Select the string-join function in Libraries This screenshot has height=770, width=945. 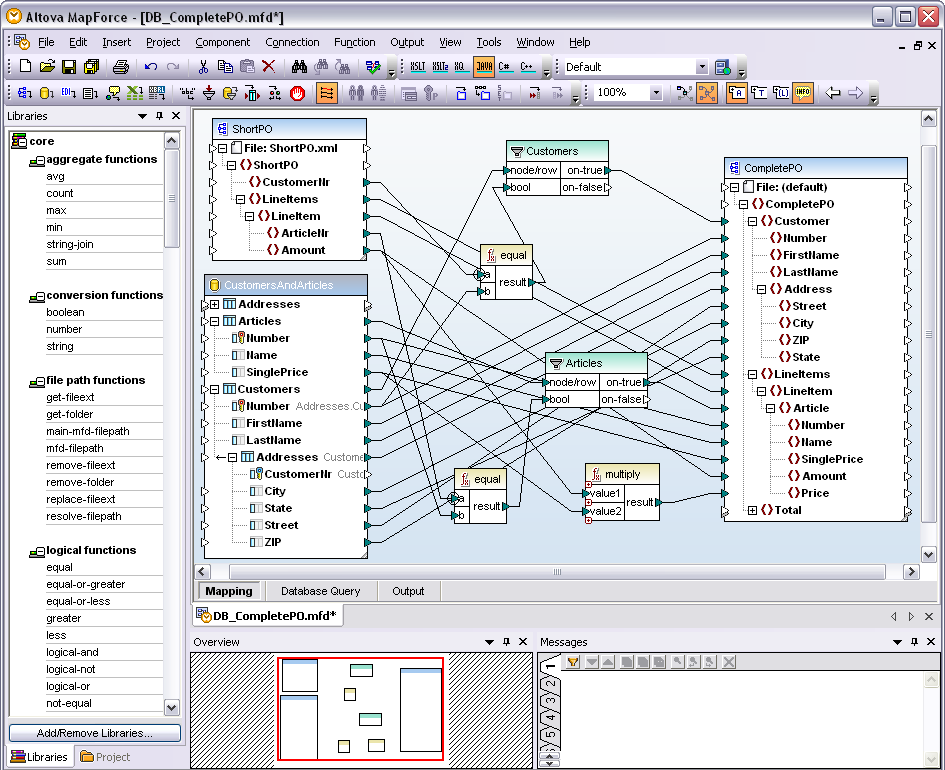(x=70, y=244)
